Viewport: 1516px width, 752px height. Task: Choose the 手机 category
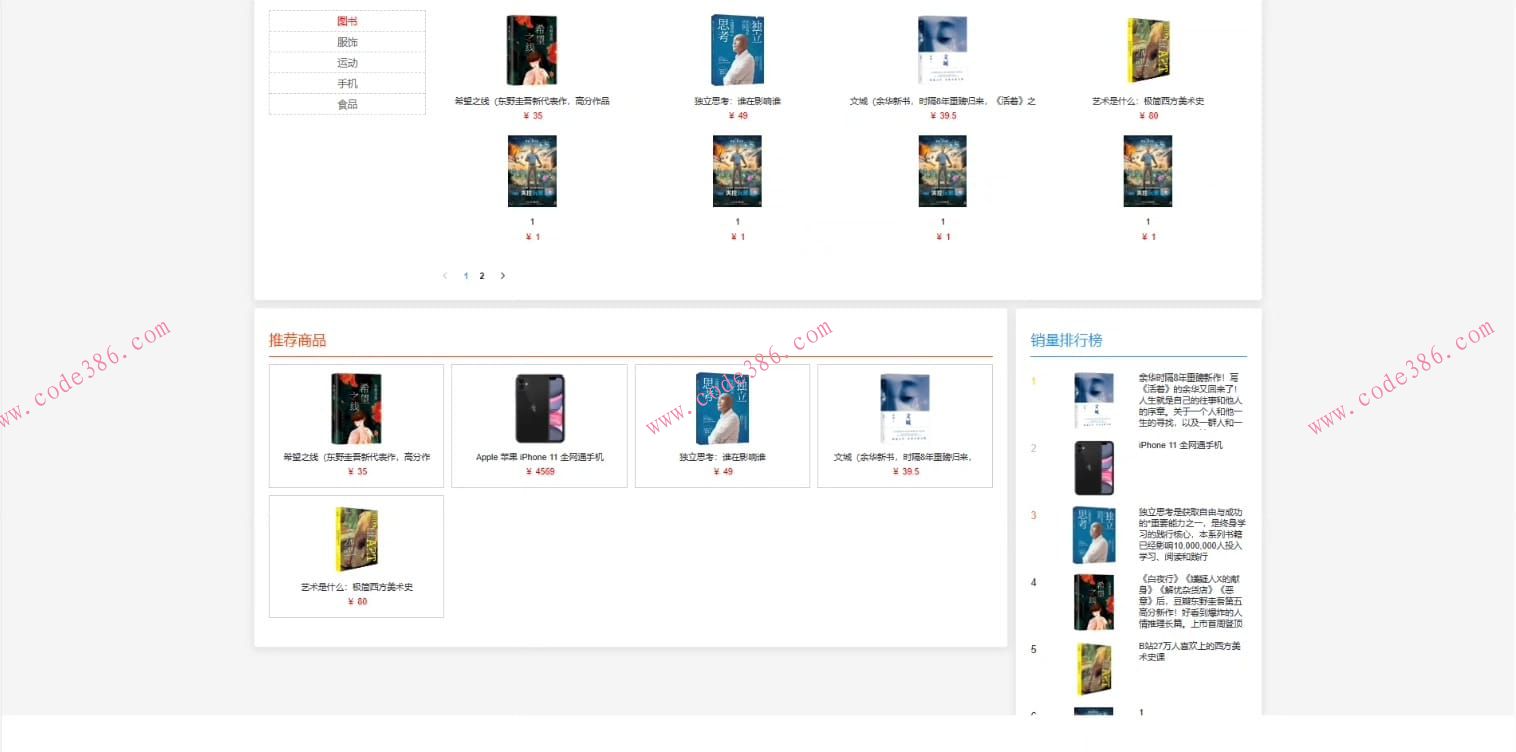[347, 84]
